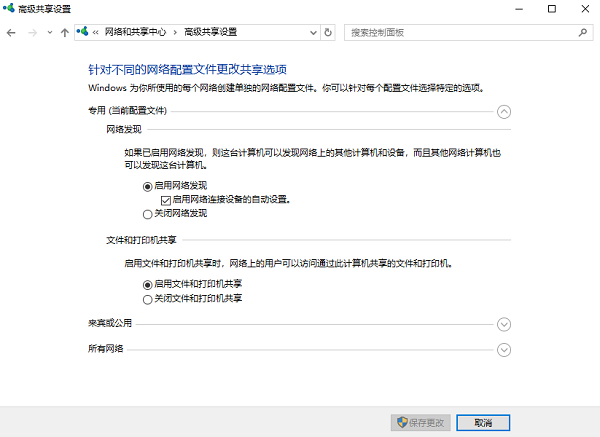600x437 pixels.
Task: Expand the 来宾或公用 profile section
Action: [x=504, y=324]
